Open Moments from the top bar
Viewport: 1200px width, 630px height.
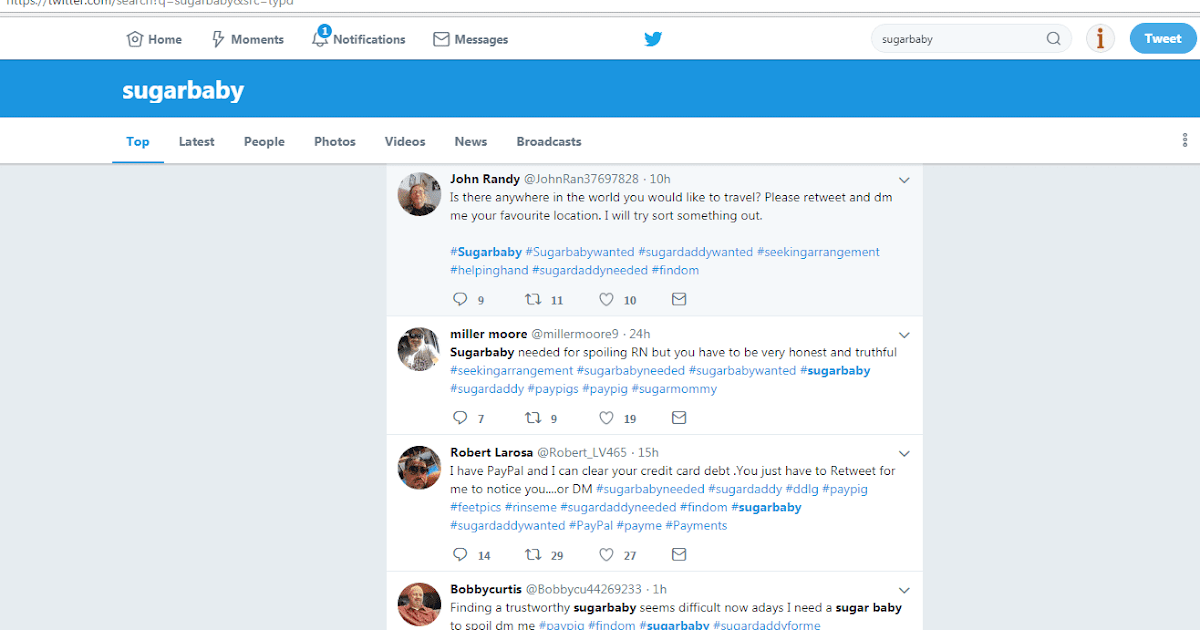coord(247,39)
